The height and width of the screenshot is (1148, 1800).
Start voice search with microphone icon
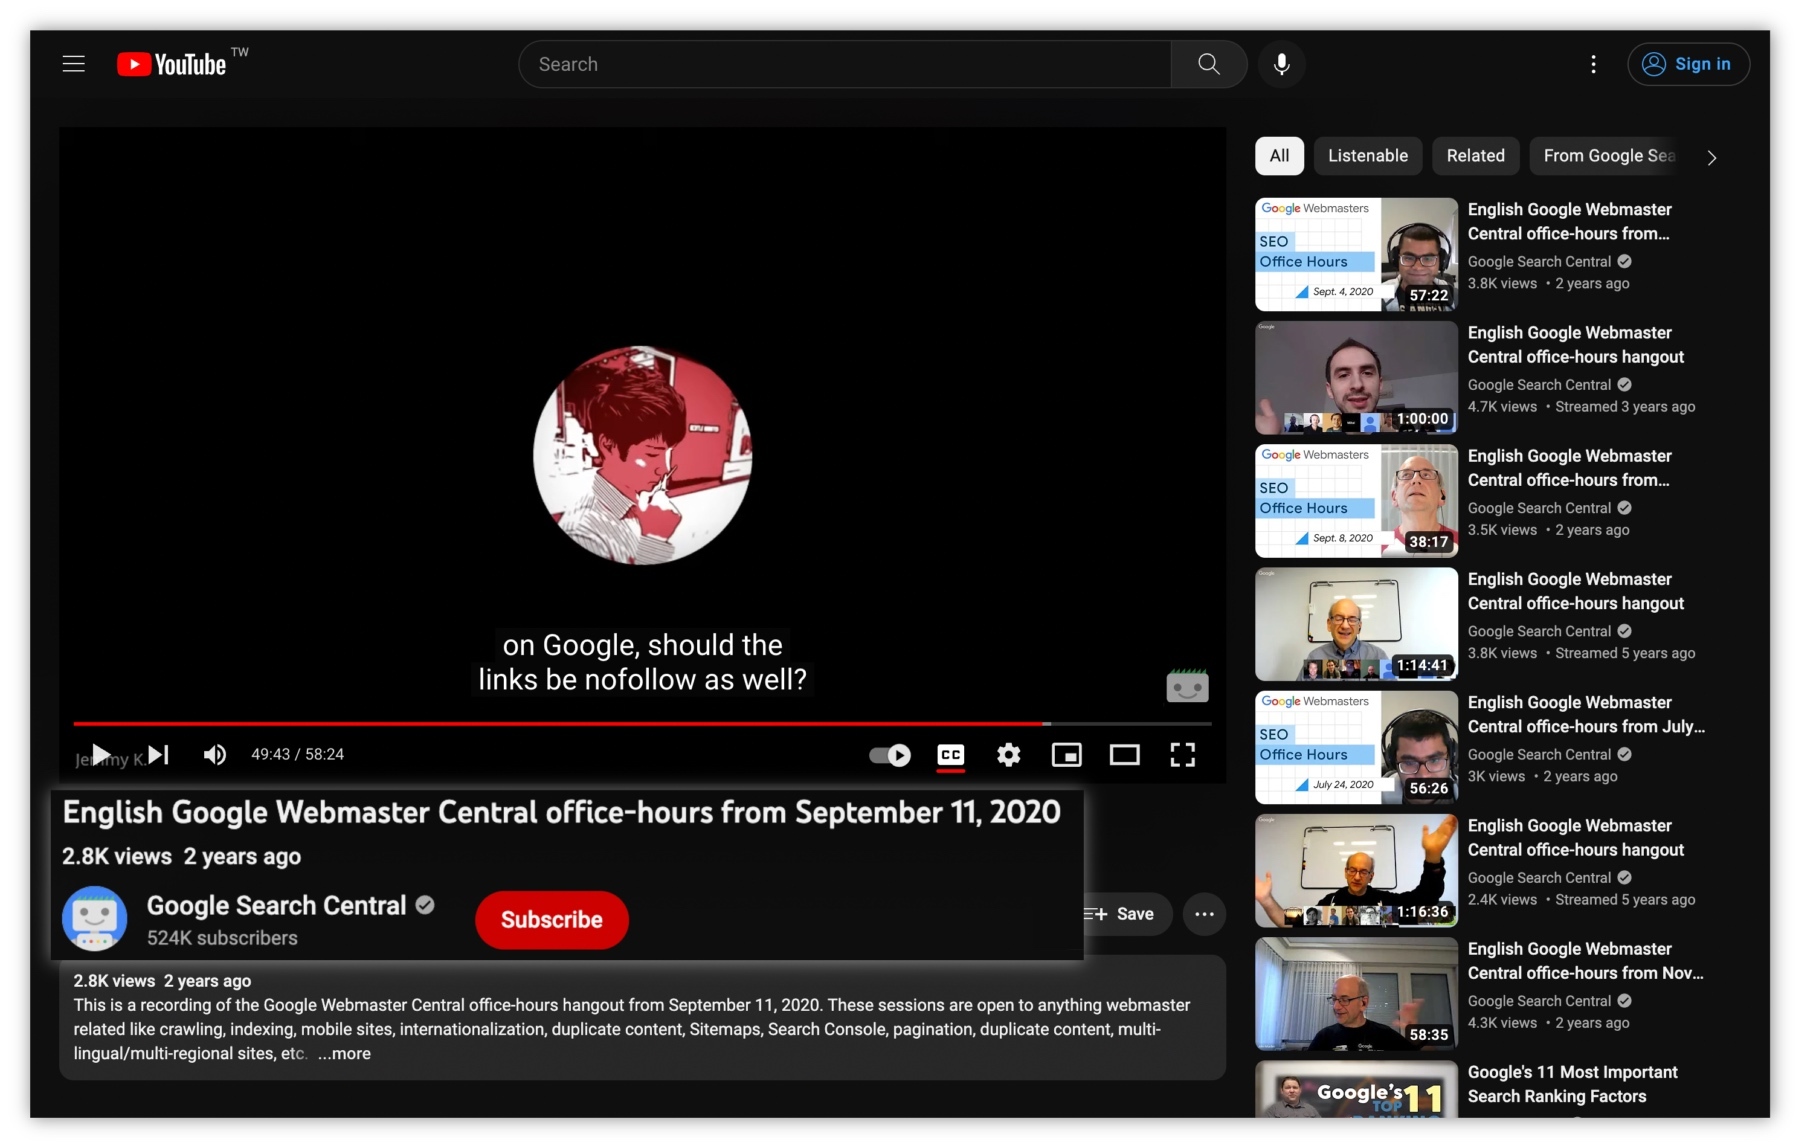point(1281,64)
